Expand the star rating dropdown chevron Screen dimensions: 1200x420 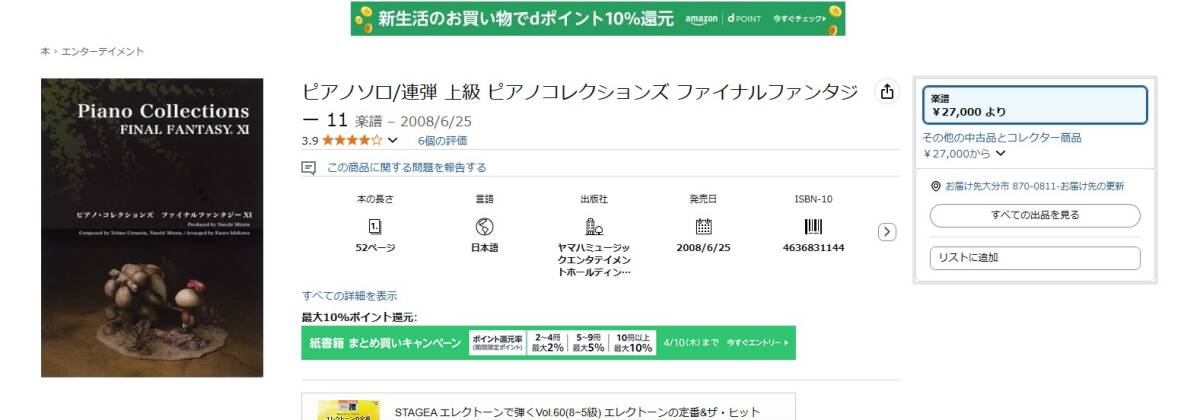click(392, 141)
